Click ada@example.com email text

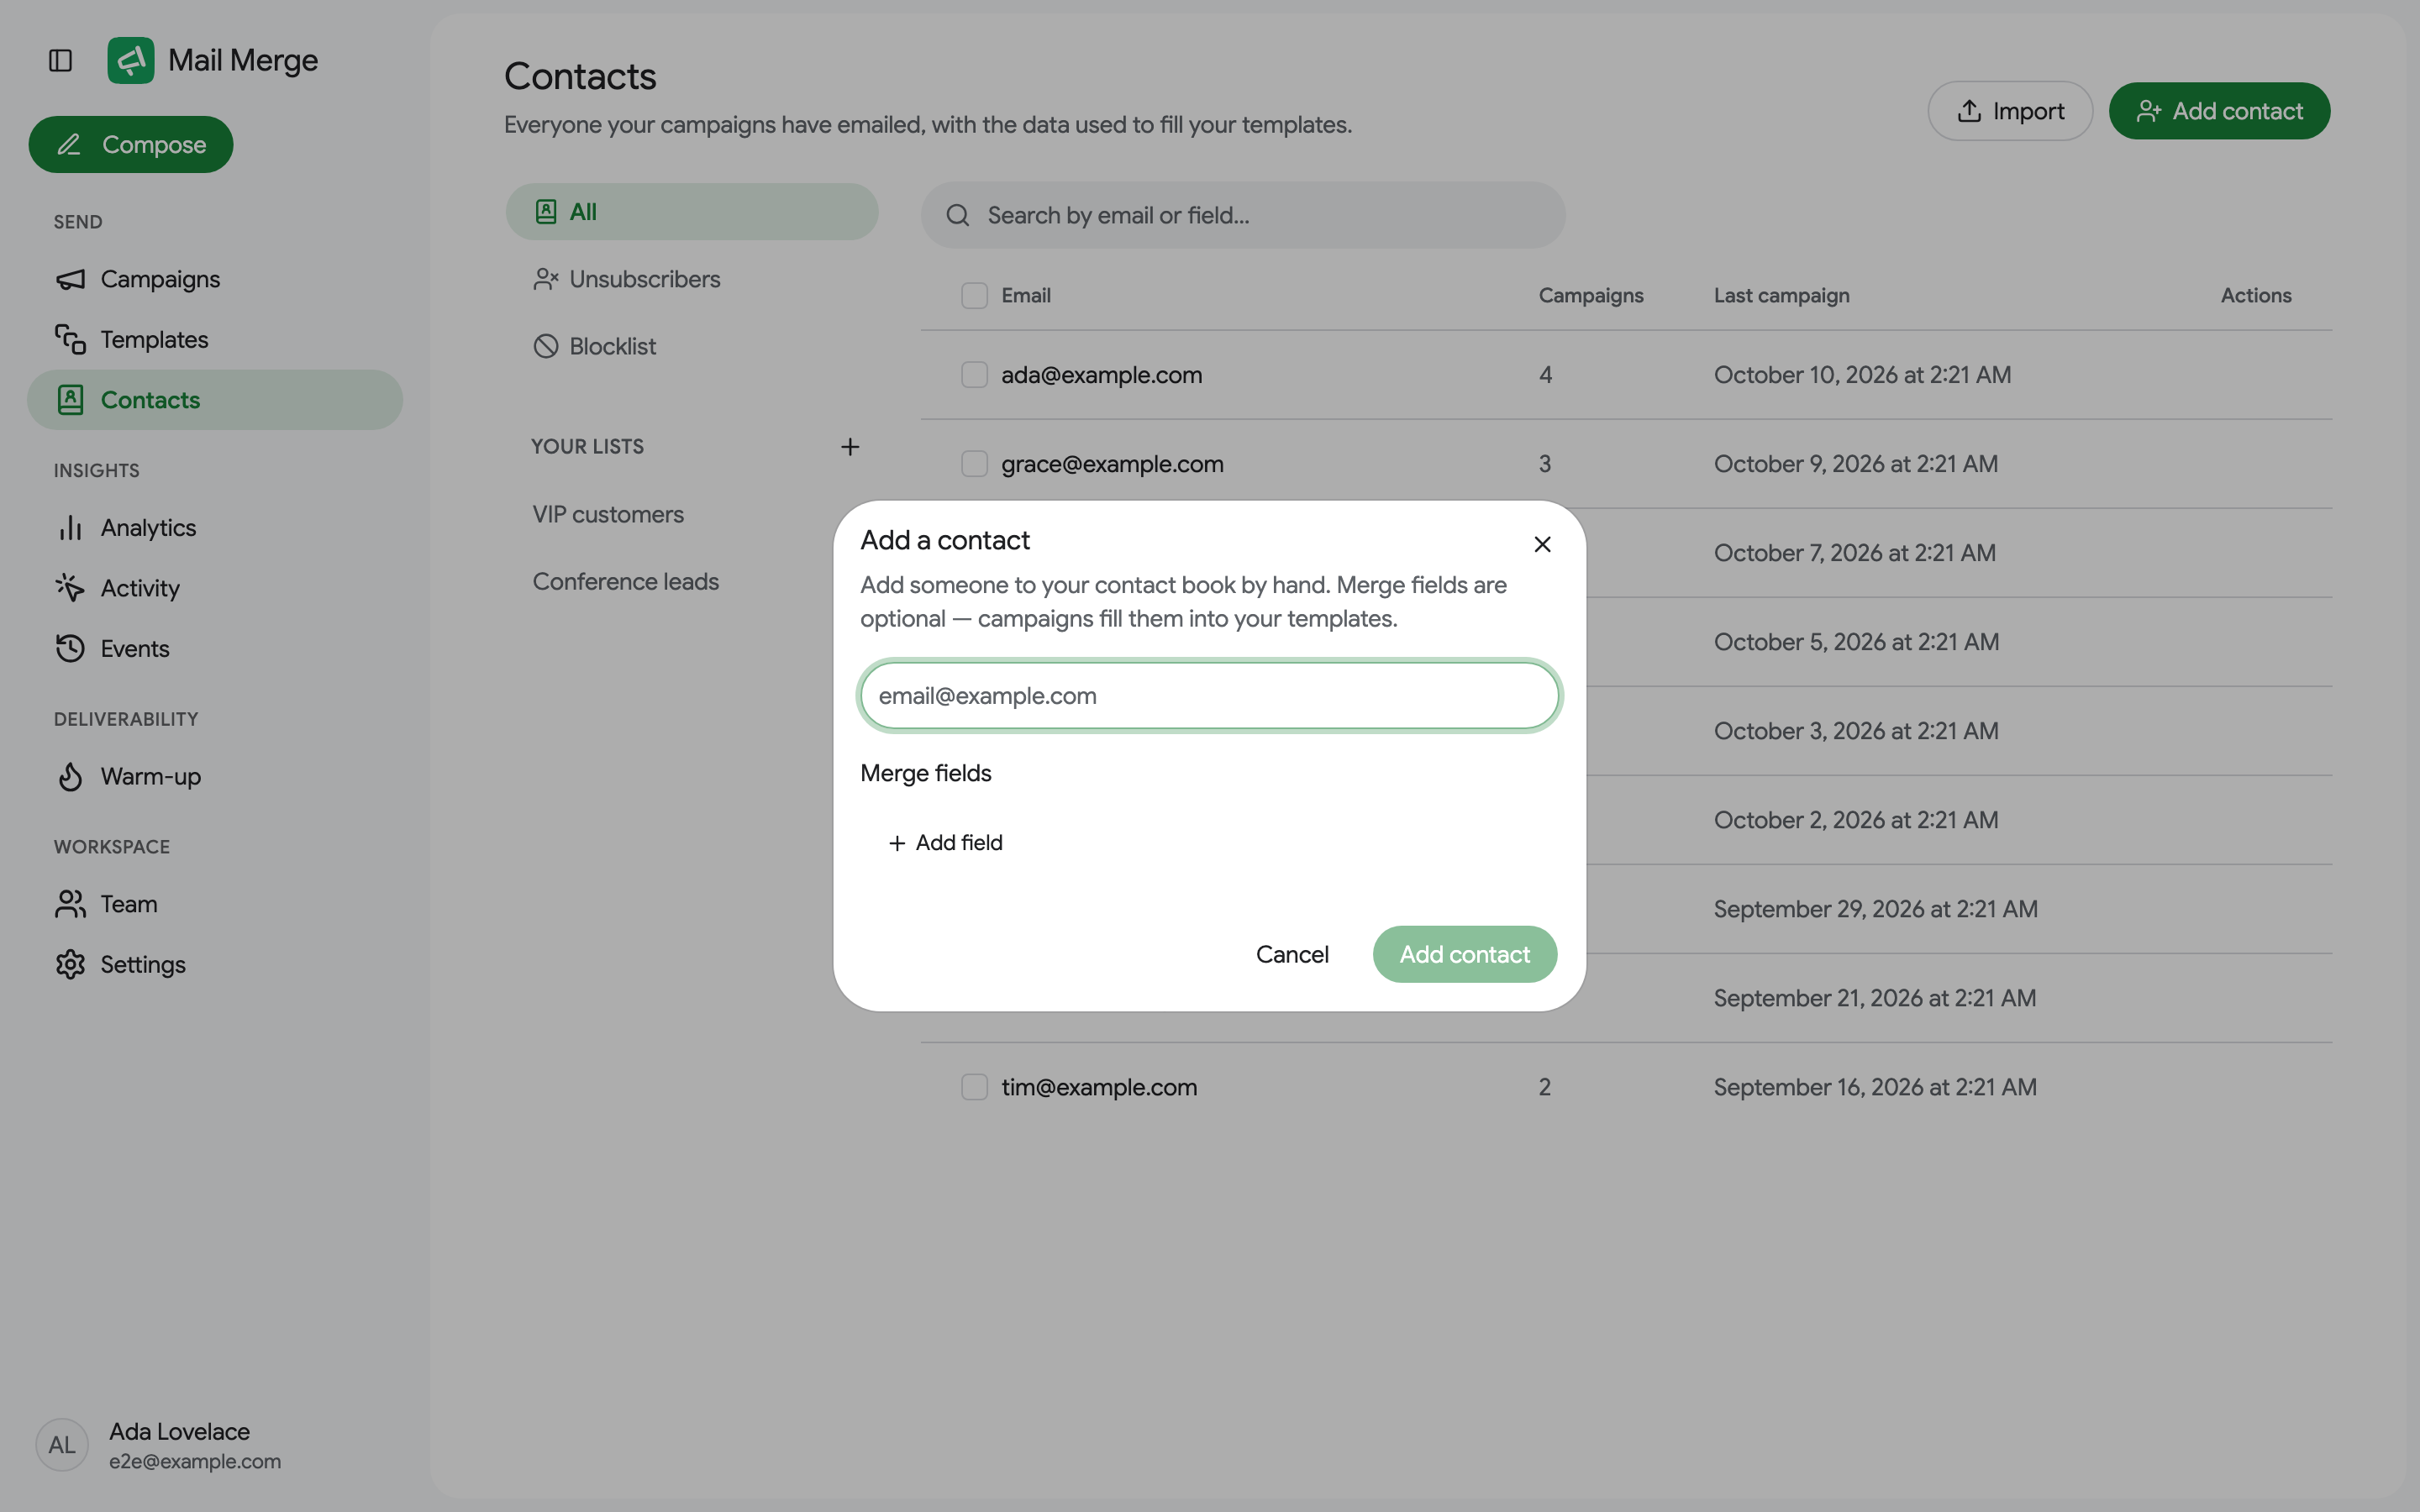1101,375
